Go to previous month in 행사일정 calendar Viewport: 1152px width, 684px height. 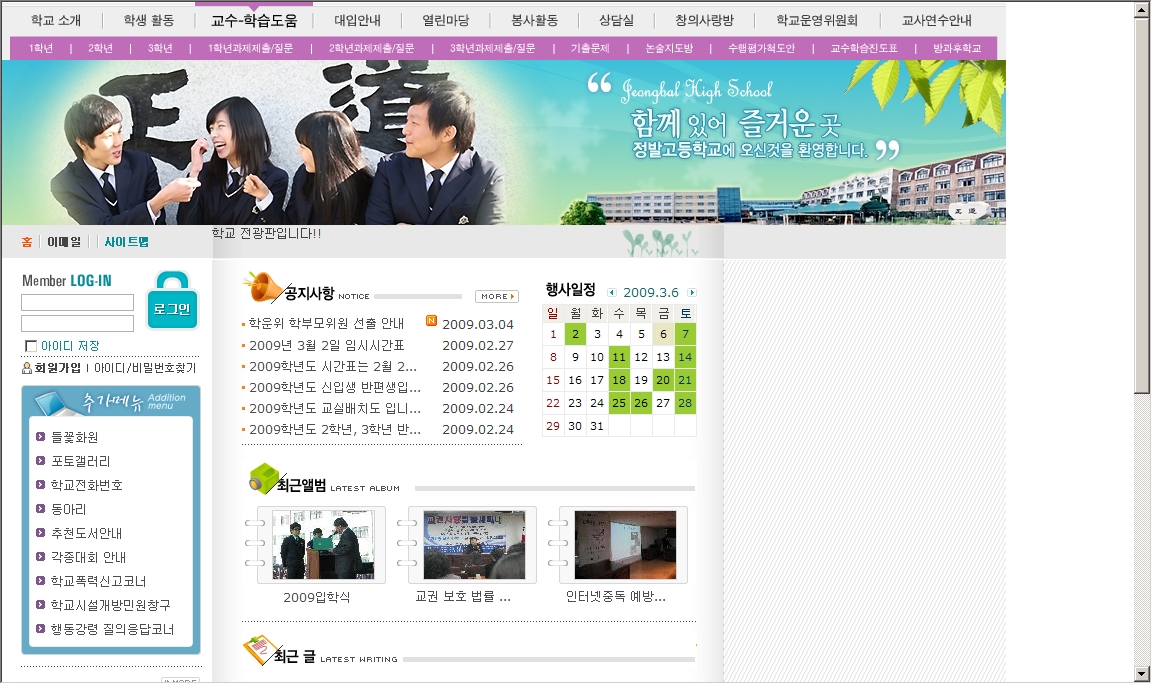[612, 293]
